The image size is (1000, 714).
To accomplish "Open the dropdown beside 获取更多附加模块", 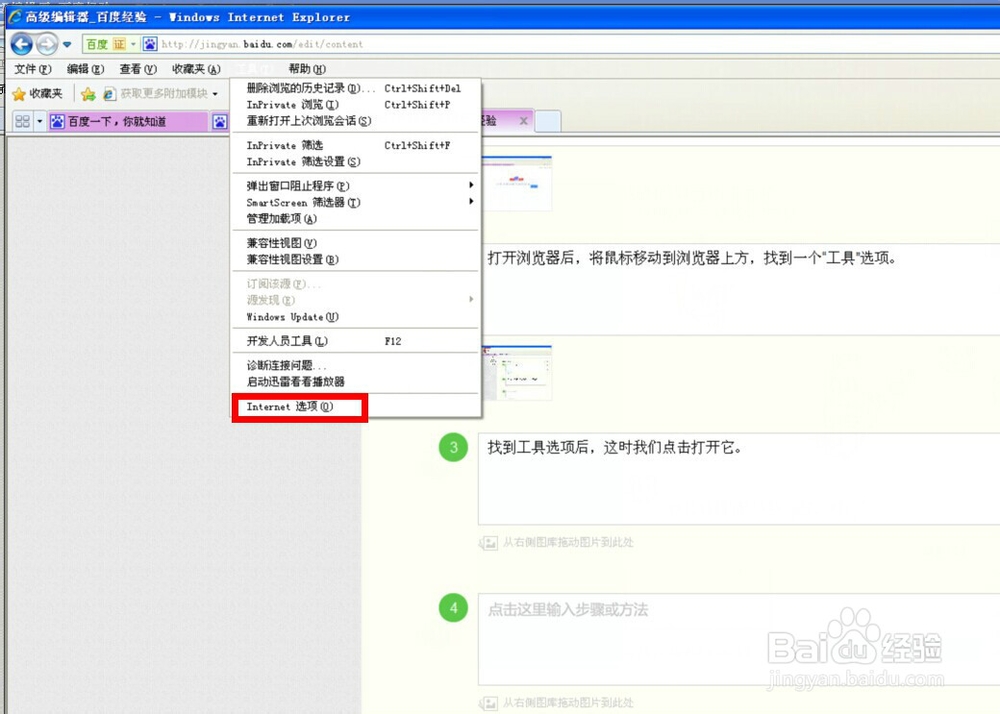I will 213,94.
